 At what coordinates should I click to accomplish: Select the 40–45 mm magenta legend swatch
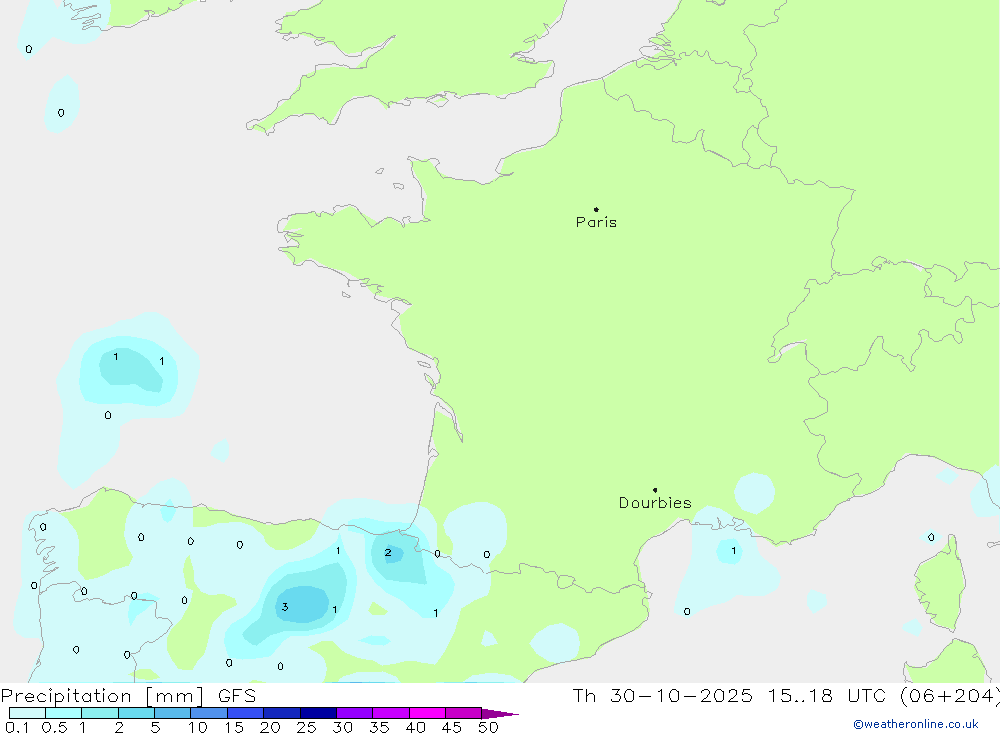click(427, 713)
